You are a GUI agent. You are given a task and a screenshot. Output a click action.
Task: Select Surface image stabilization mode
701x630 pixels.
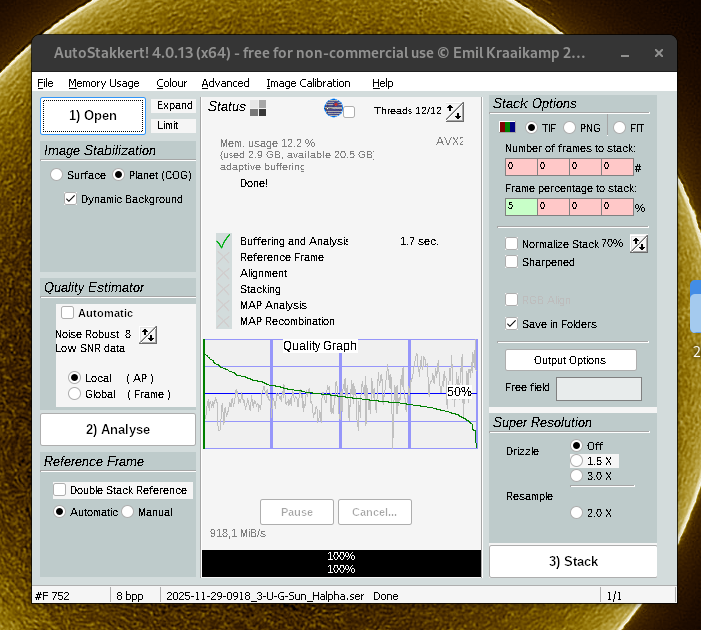[56, 175]
